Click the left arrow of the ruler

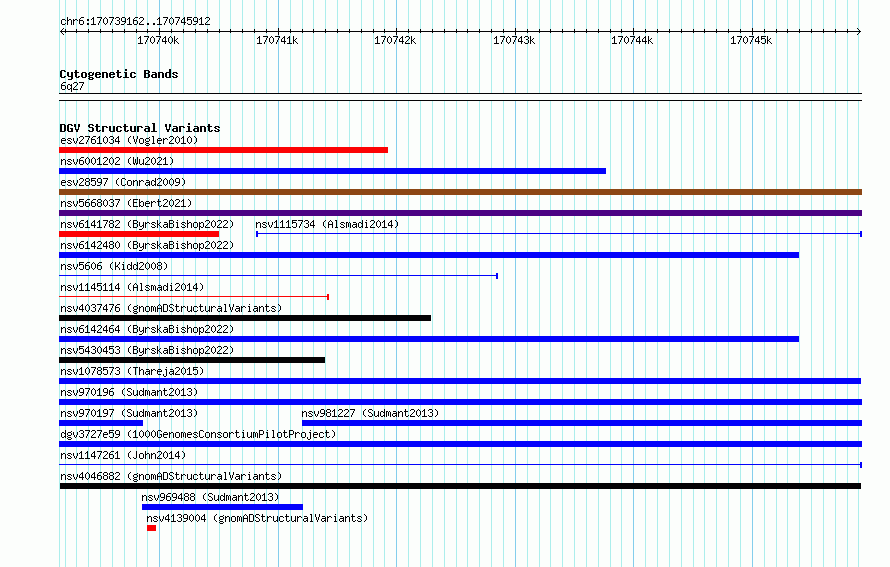pyautogui.click(x=62, y=31)
